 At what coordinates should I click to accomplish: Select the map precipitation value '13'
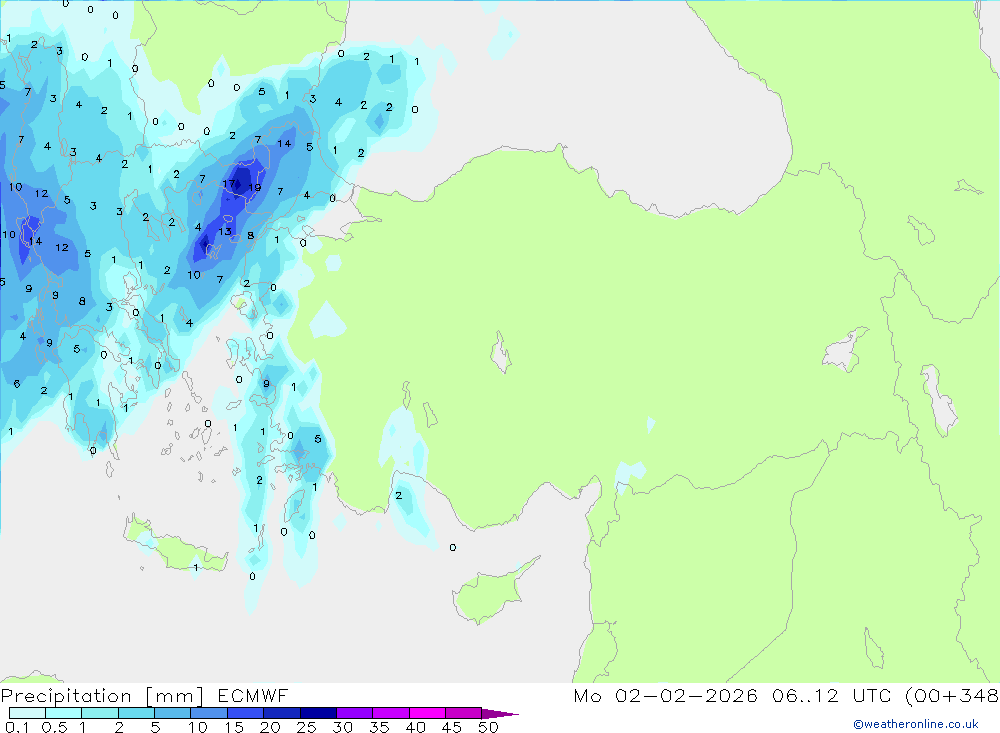(225, 232)
